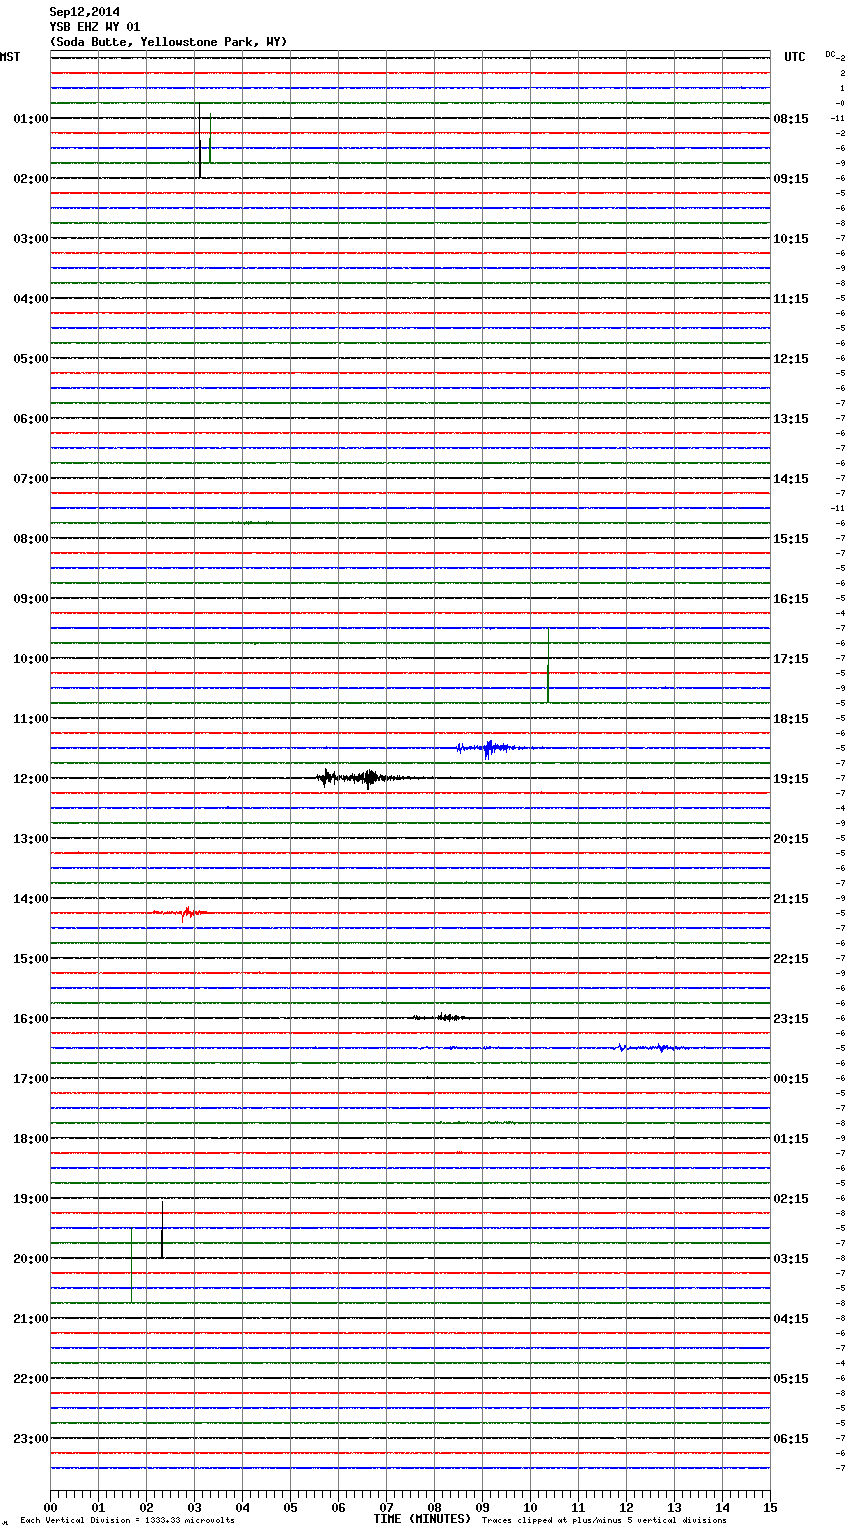Click the 19:15 UTC time label
This screenshot has height=1534, width=850.
[x=791, y=779]
